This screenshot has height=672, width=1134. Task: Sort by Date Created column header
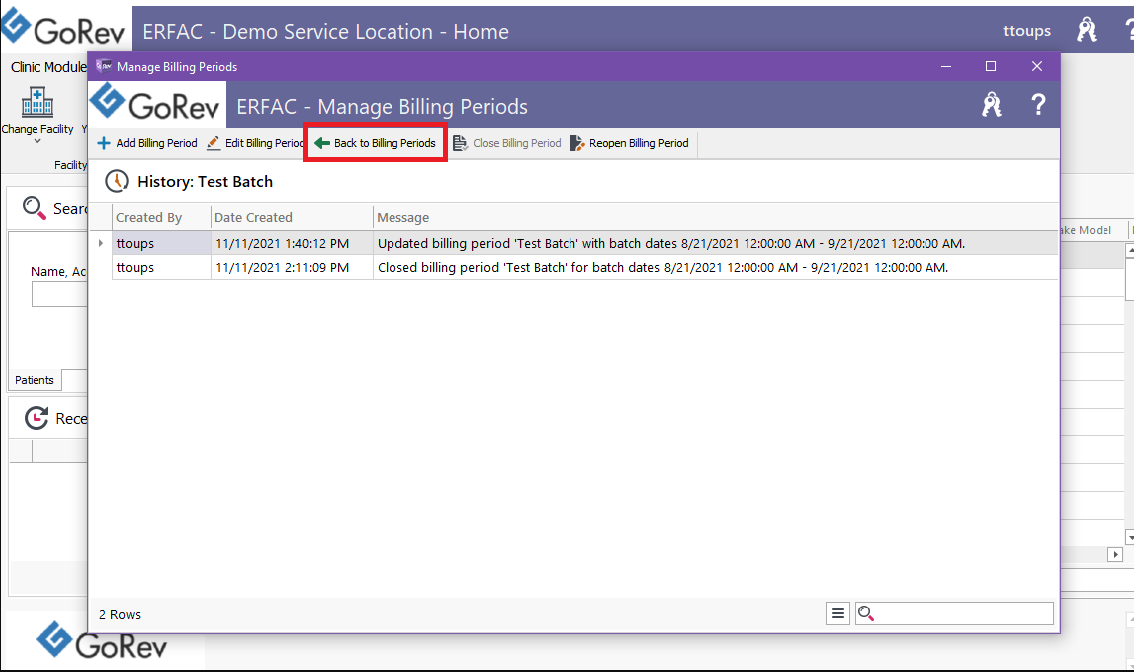[x=291, y=217]
